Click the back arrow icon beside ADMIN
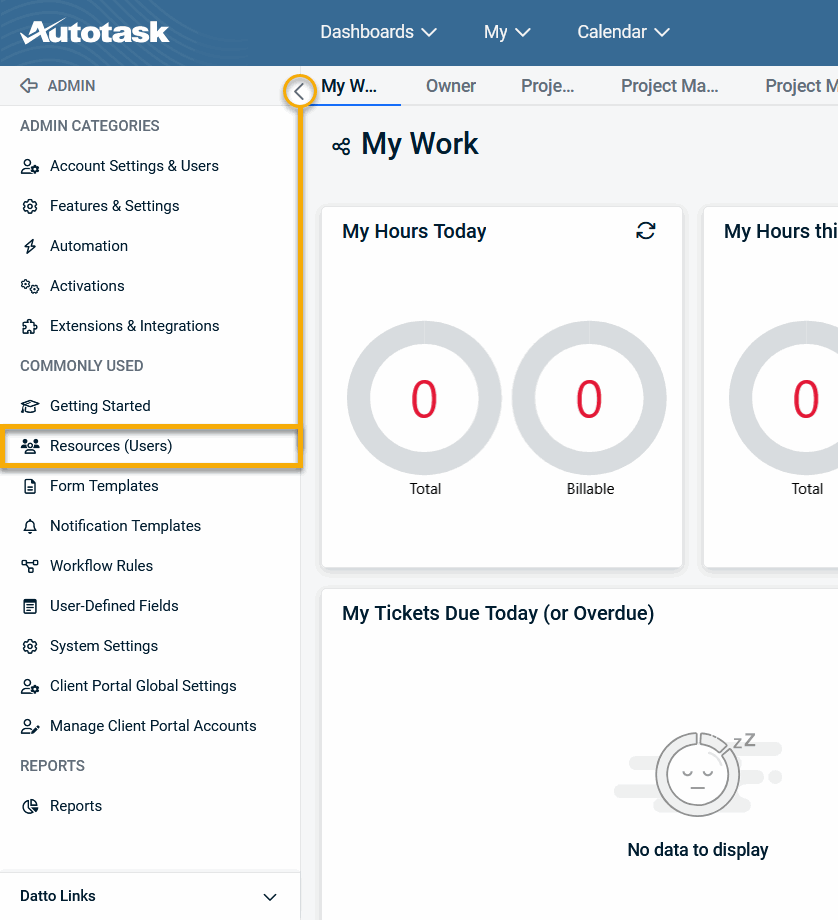The image size is (838, 920). point(29,86)
